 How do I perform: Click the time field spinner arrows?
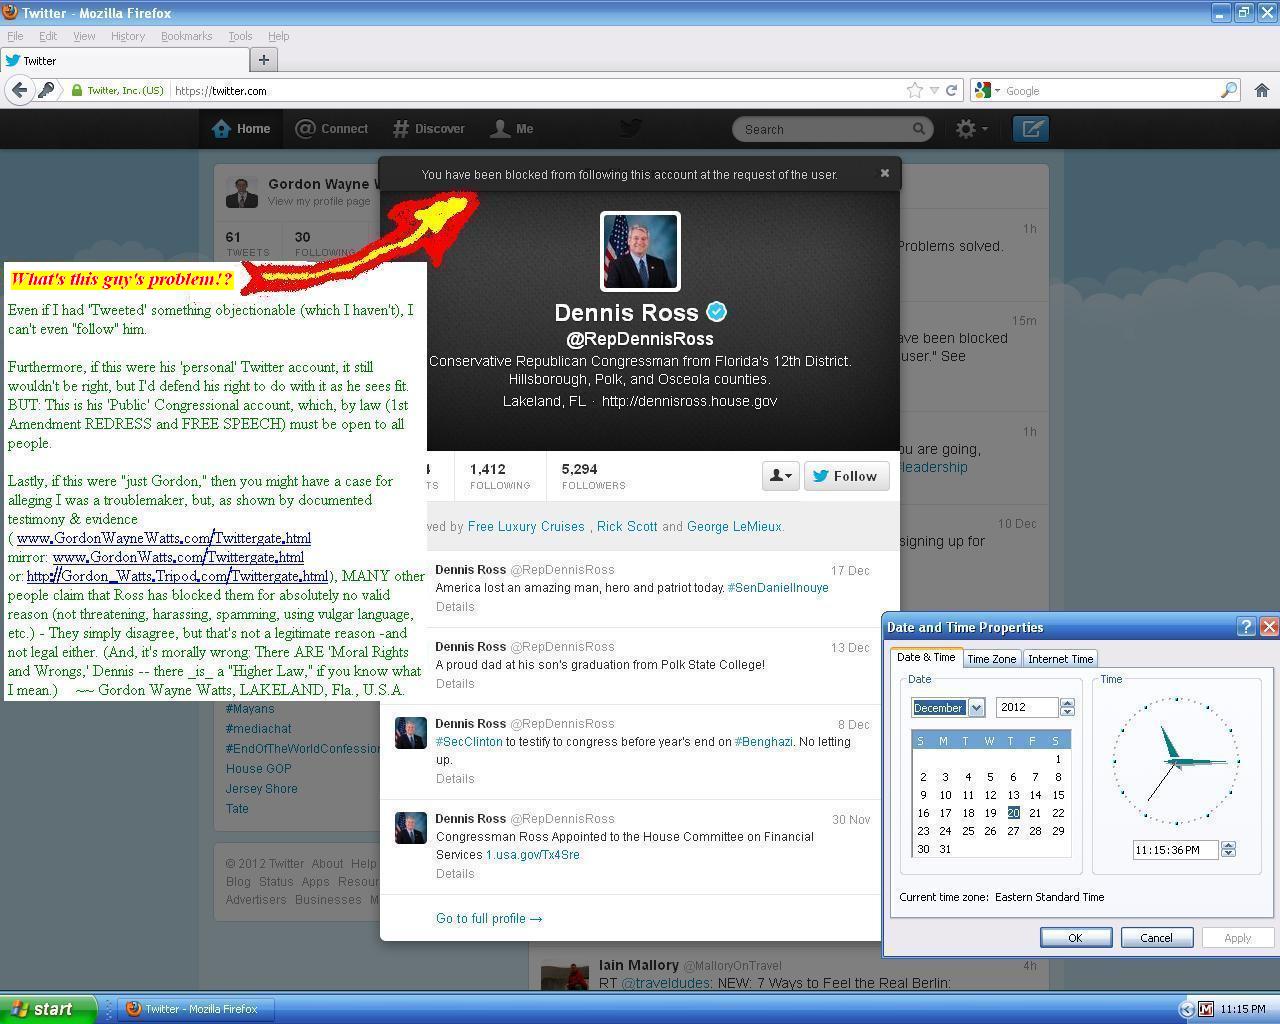[1228, 850]
